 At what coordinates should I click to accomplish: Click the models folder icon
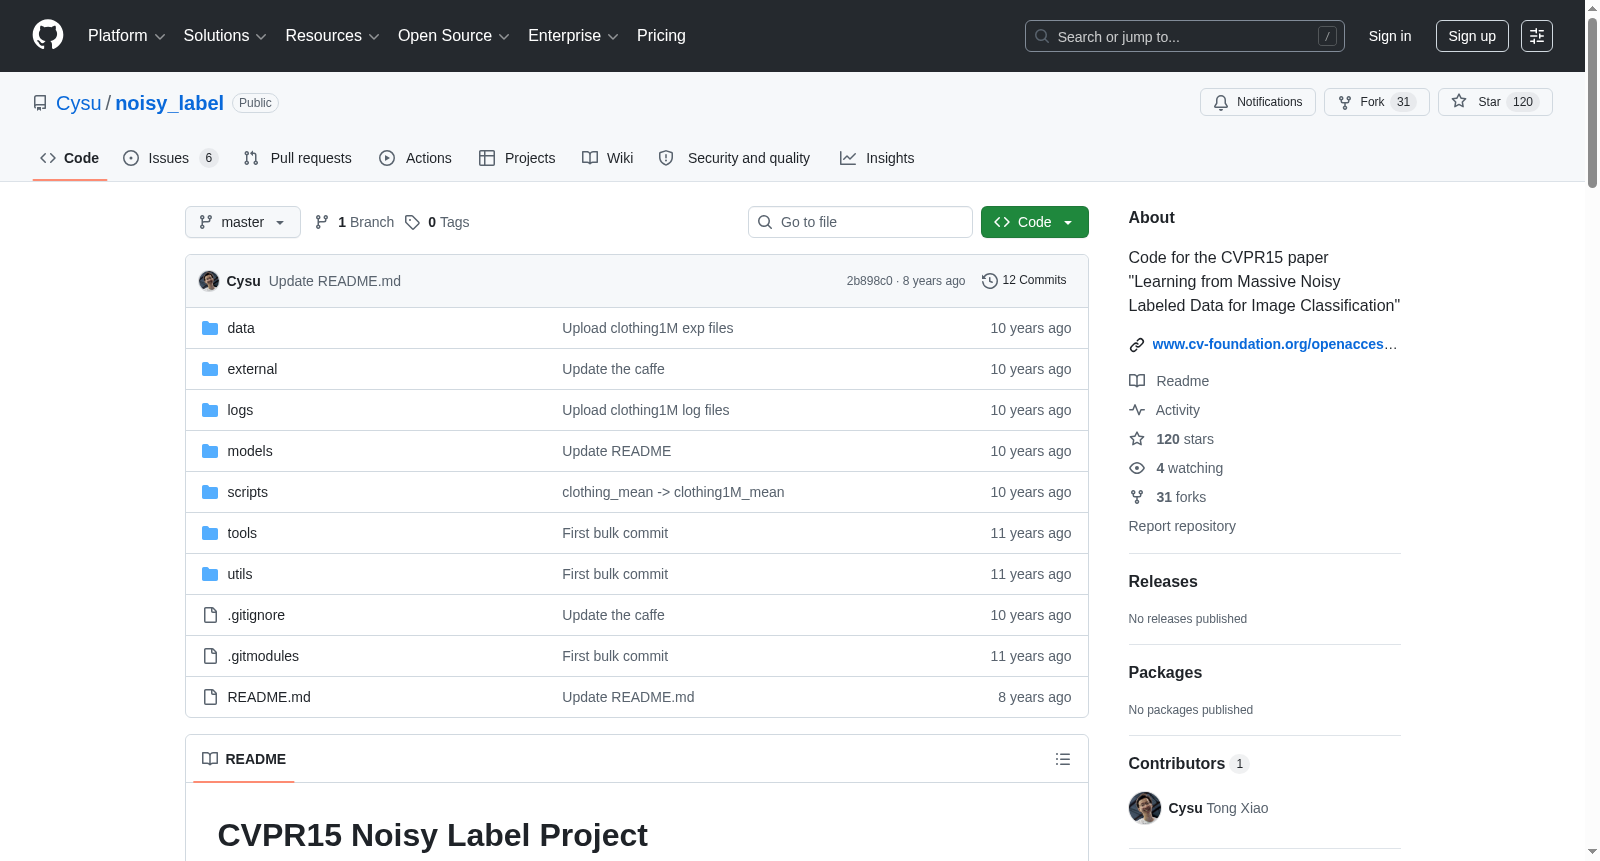pyautogui.click(x=210, y=451)
